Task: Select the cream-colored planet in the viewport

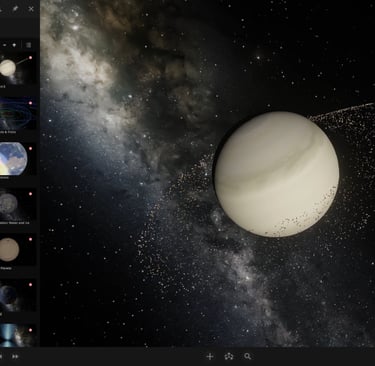Action: click(277, 174)
